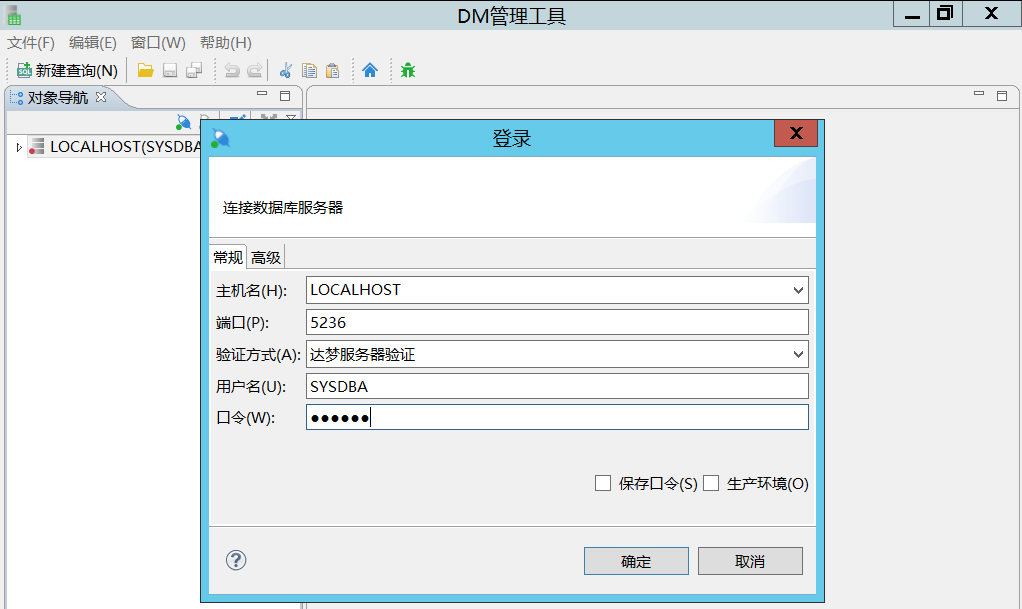Click the undo arrow icon

pyautogui.click(x=232, y=70)
